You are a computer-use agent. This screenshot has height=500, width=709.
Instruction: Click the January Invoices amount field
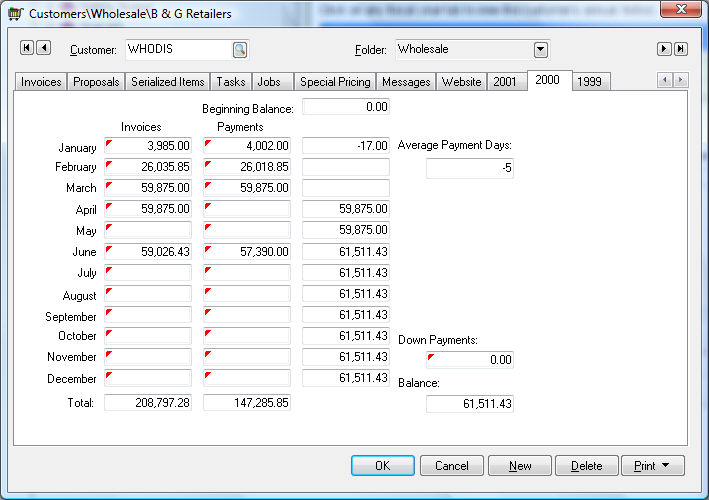coord(148,147)
